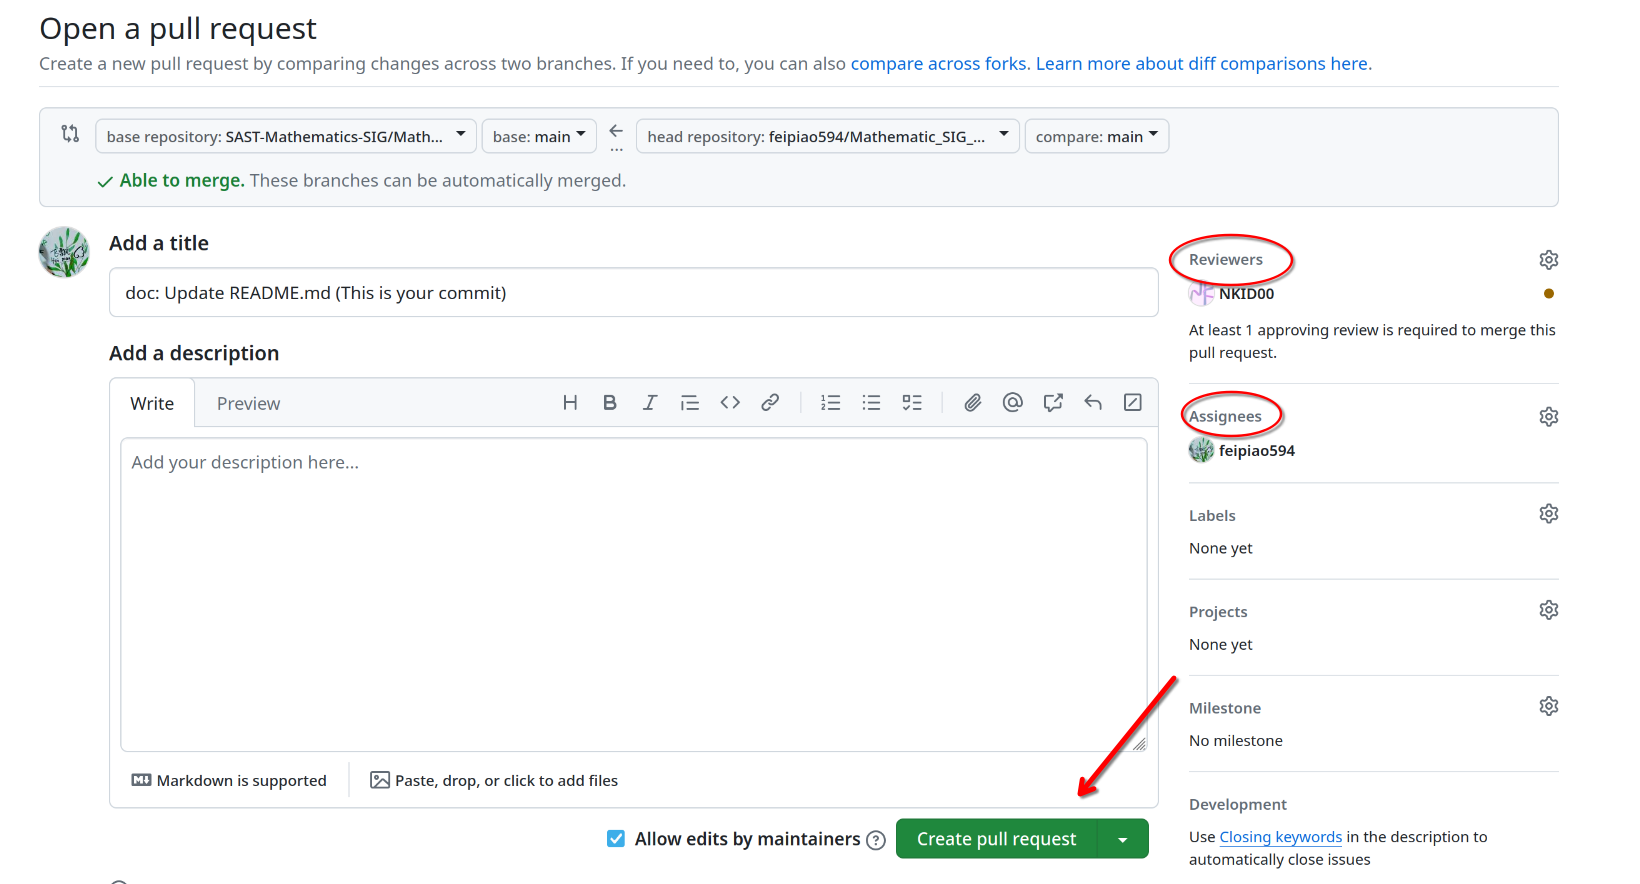
Task: Open Learn more about diff comparisons link
Action: (x=1204, y=63)
